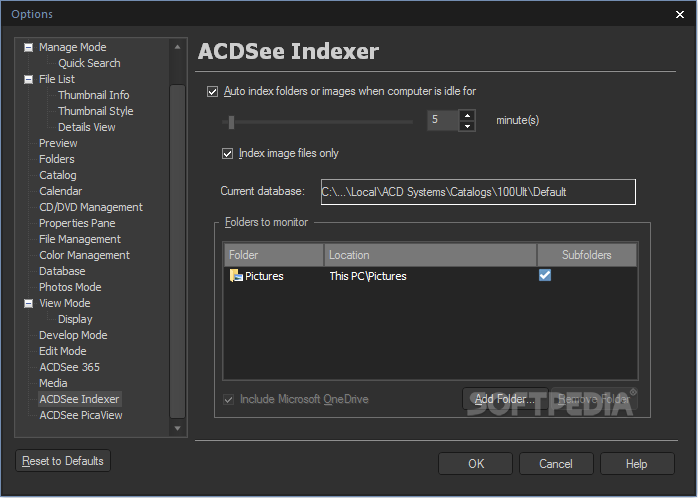Click the Location column header
This screenshot has width=698, height=498.
430,255
